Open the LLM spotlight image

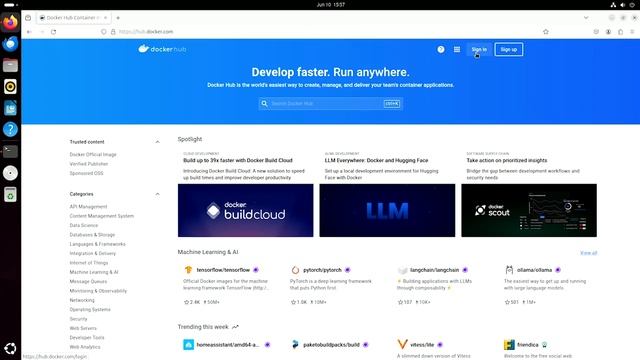click(387, 210)
